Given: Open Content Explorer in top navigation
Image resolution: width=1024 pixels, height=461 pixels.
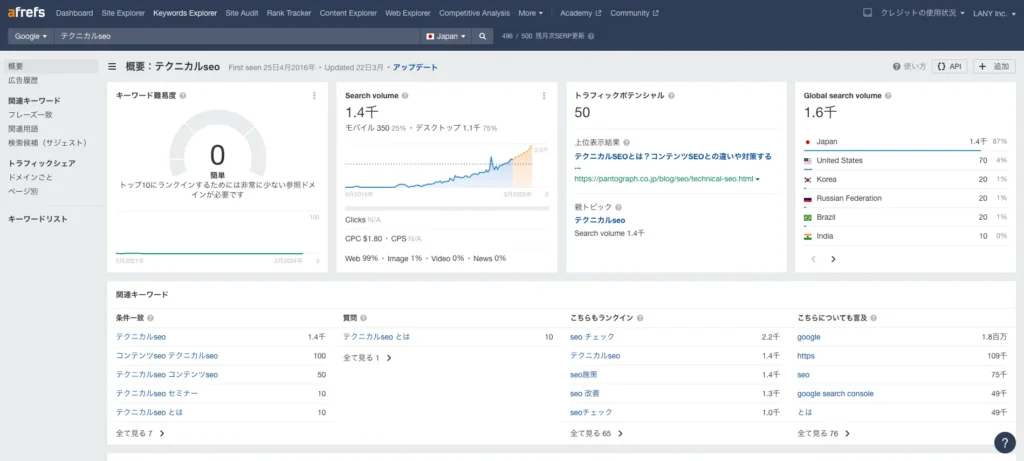Looking at the screenshot, I should 348,13.
